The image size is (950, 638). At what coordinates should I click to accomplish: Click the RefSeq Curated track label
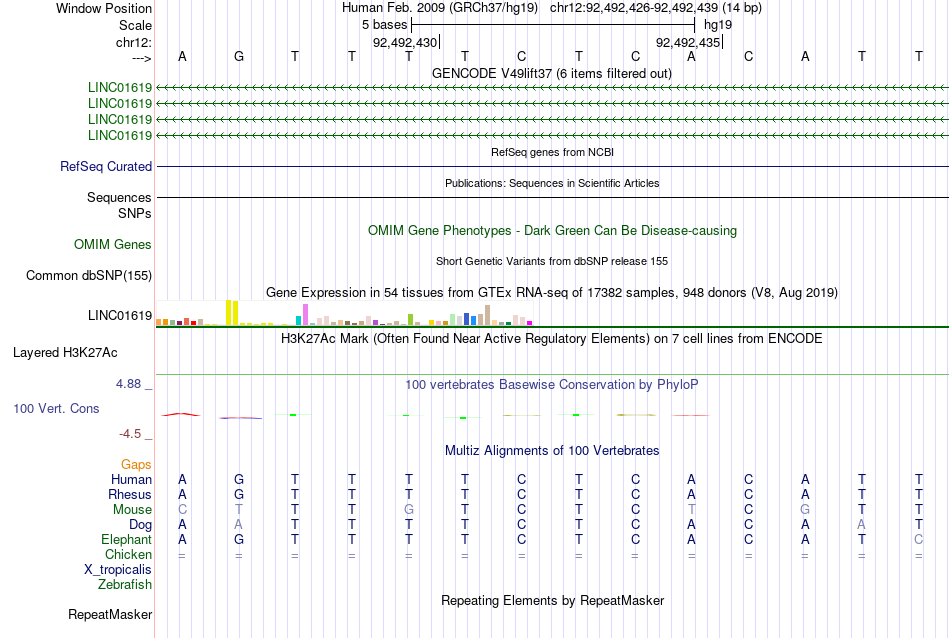[x=106, y=166]
